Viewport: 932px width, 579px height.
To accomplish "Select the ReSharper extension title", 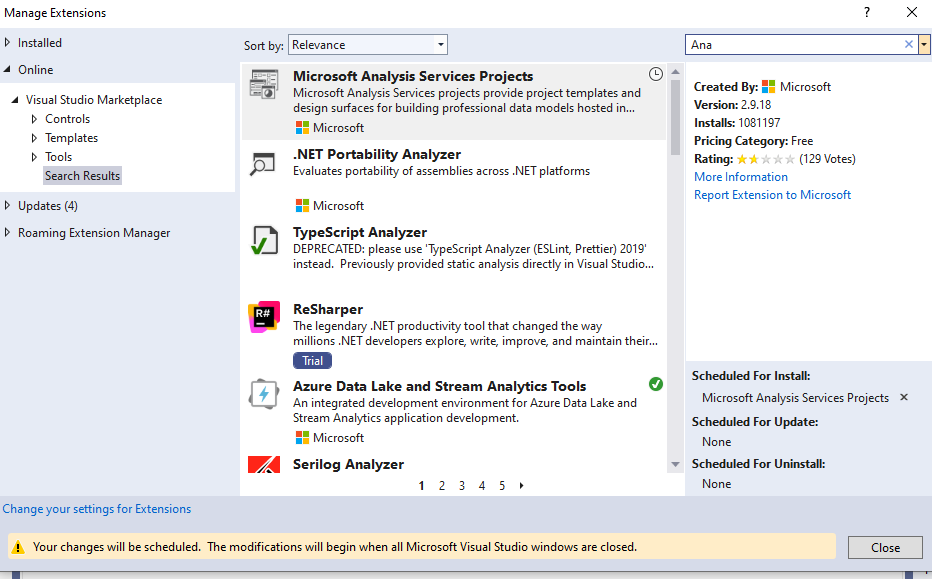I will [328, 309].
